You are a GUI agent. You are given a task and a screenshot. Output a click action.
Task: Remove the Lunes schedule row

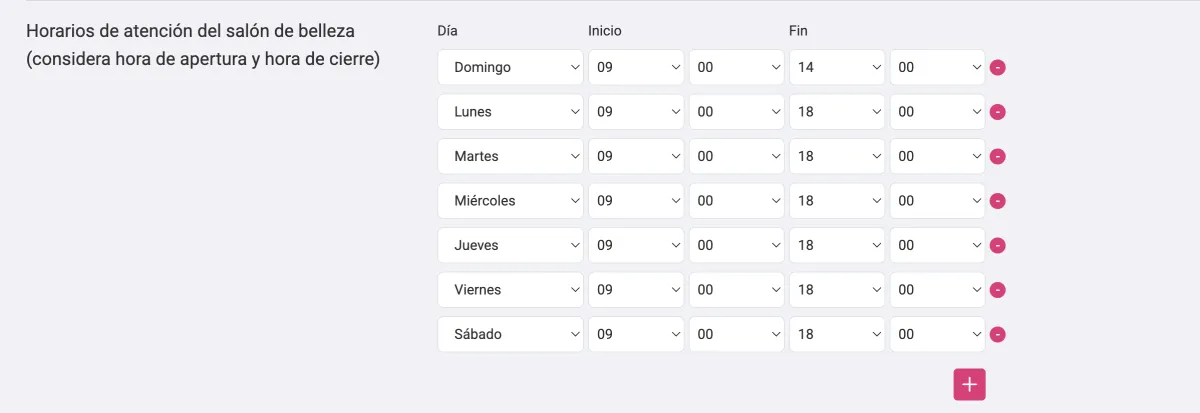[x=997, y=112]
